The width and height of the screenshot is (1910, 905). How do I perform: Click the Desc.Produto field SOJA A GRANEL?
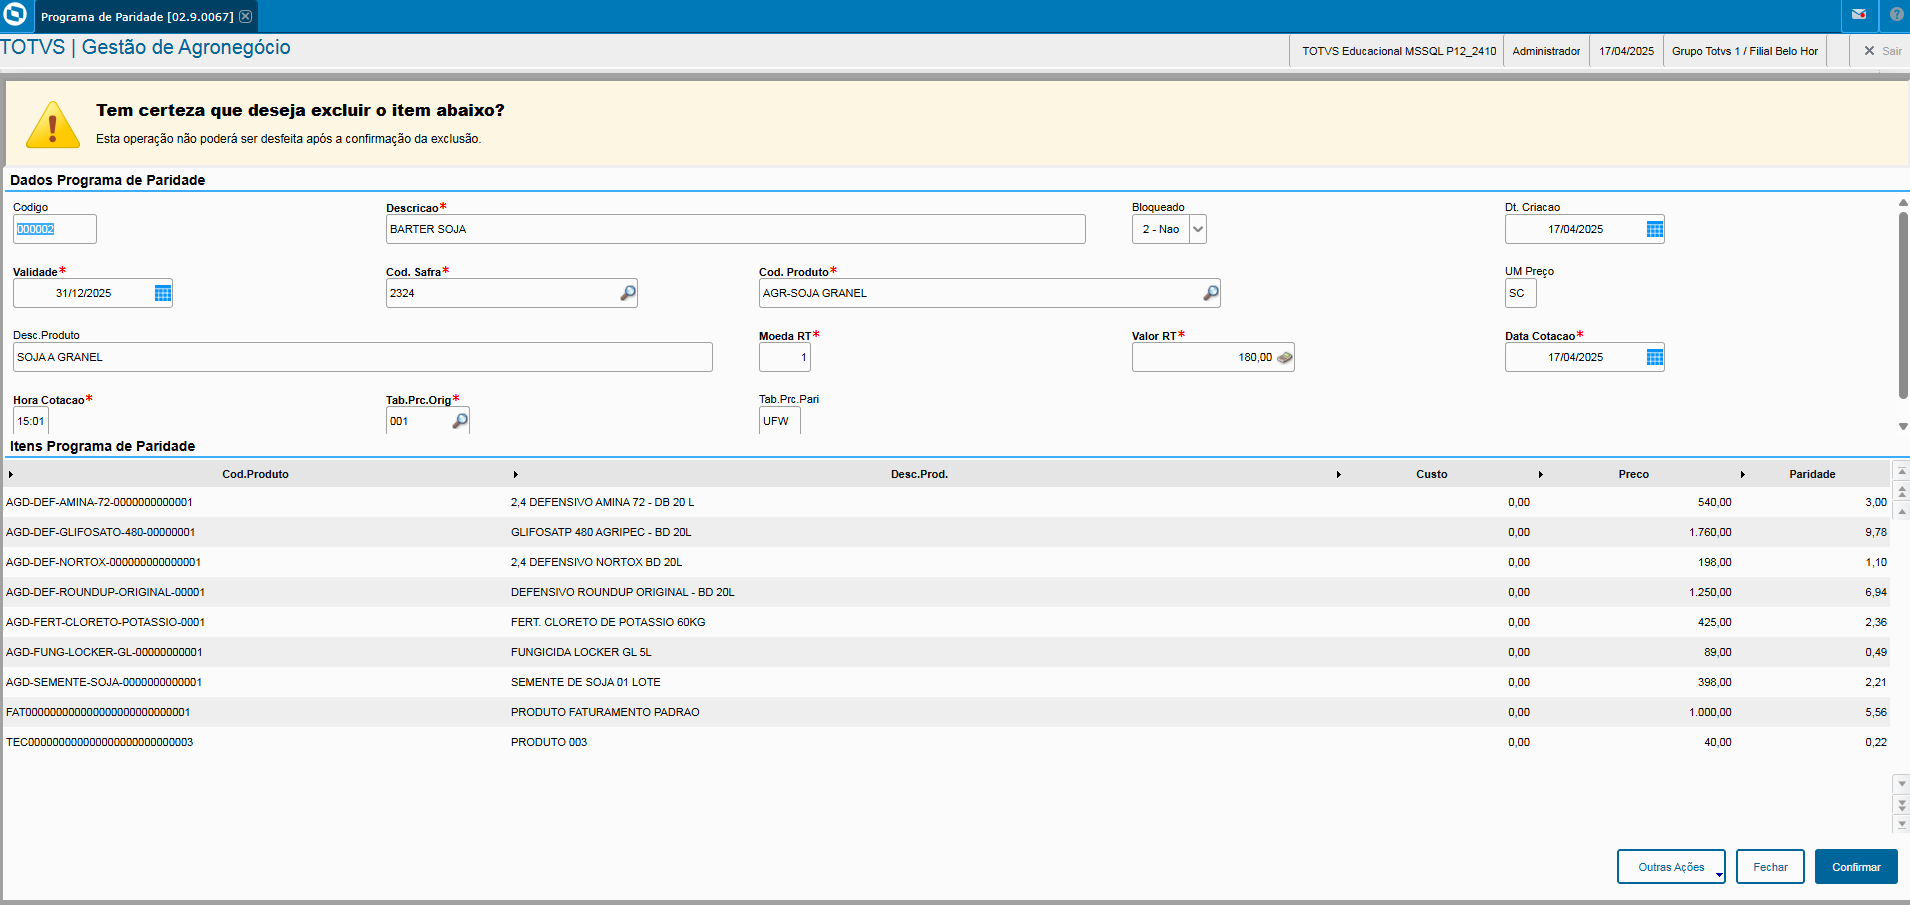(362, 357)
